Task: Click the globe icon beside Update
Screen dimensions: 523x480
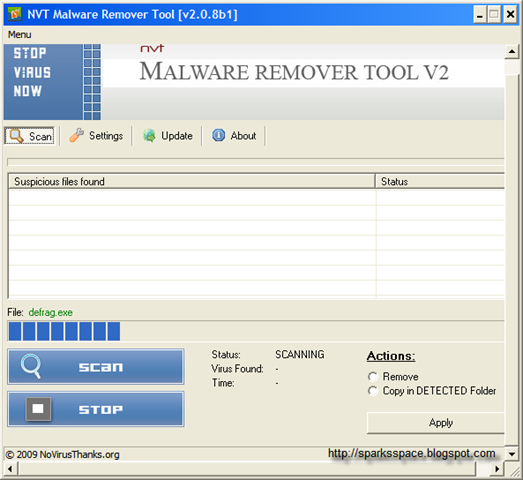Action: coord(149,135)
